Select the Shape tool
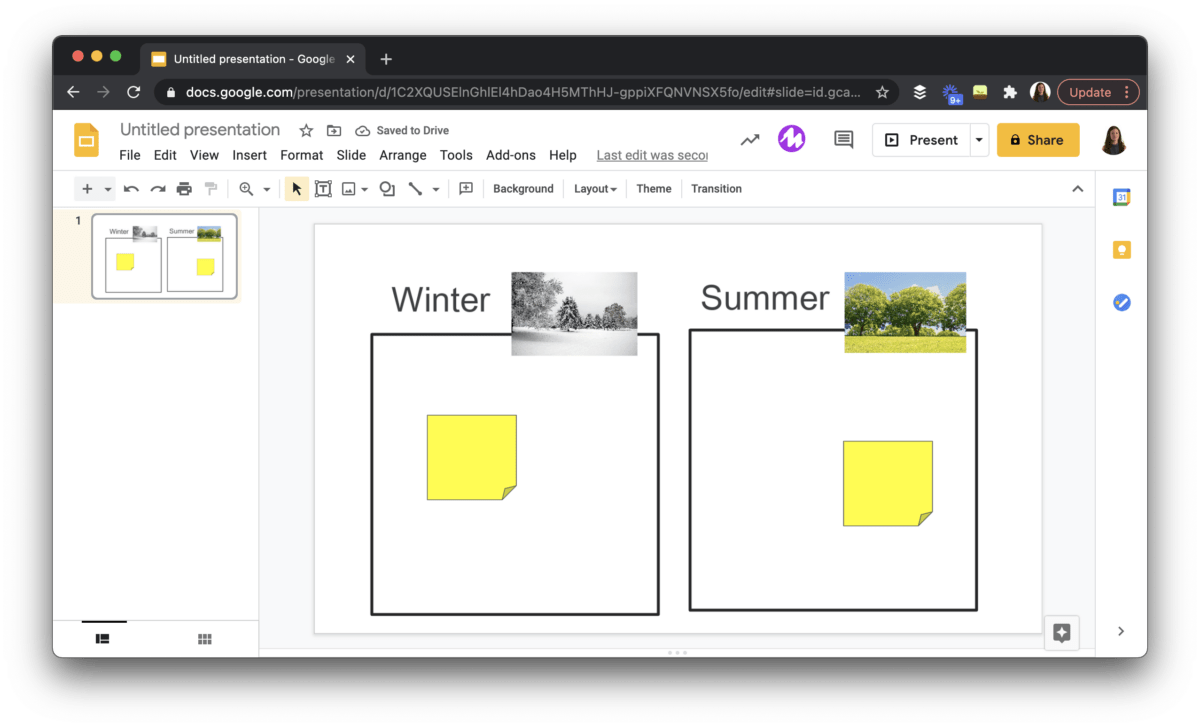 click(x=387, y=188)
